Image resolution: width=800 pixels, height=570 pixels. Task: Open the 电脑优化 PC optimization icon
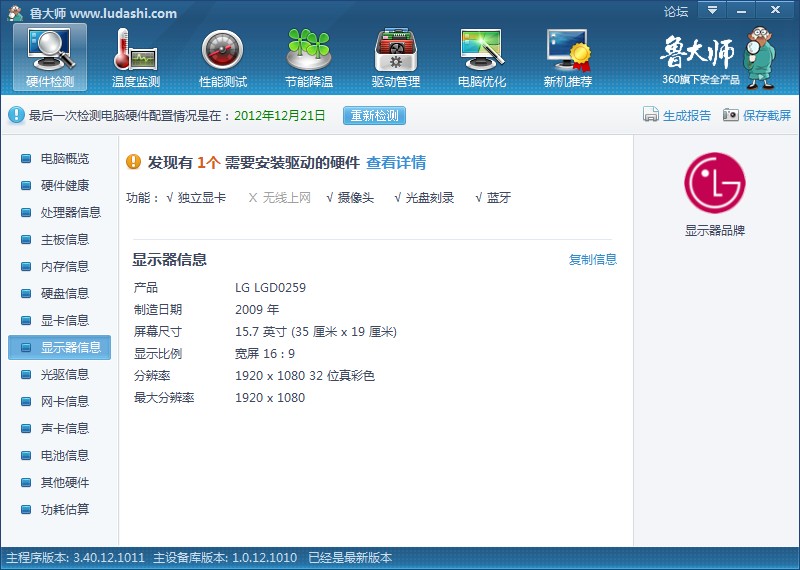click(481, 49)
